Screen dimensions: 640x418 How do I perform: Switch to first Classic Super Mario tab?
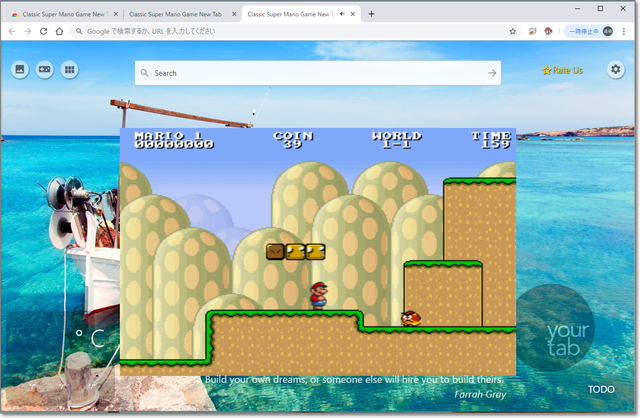click(x=58, y=14)
